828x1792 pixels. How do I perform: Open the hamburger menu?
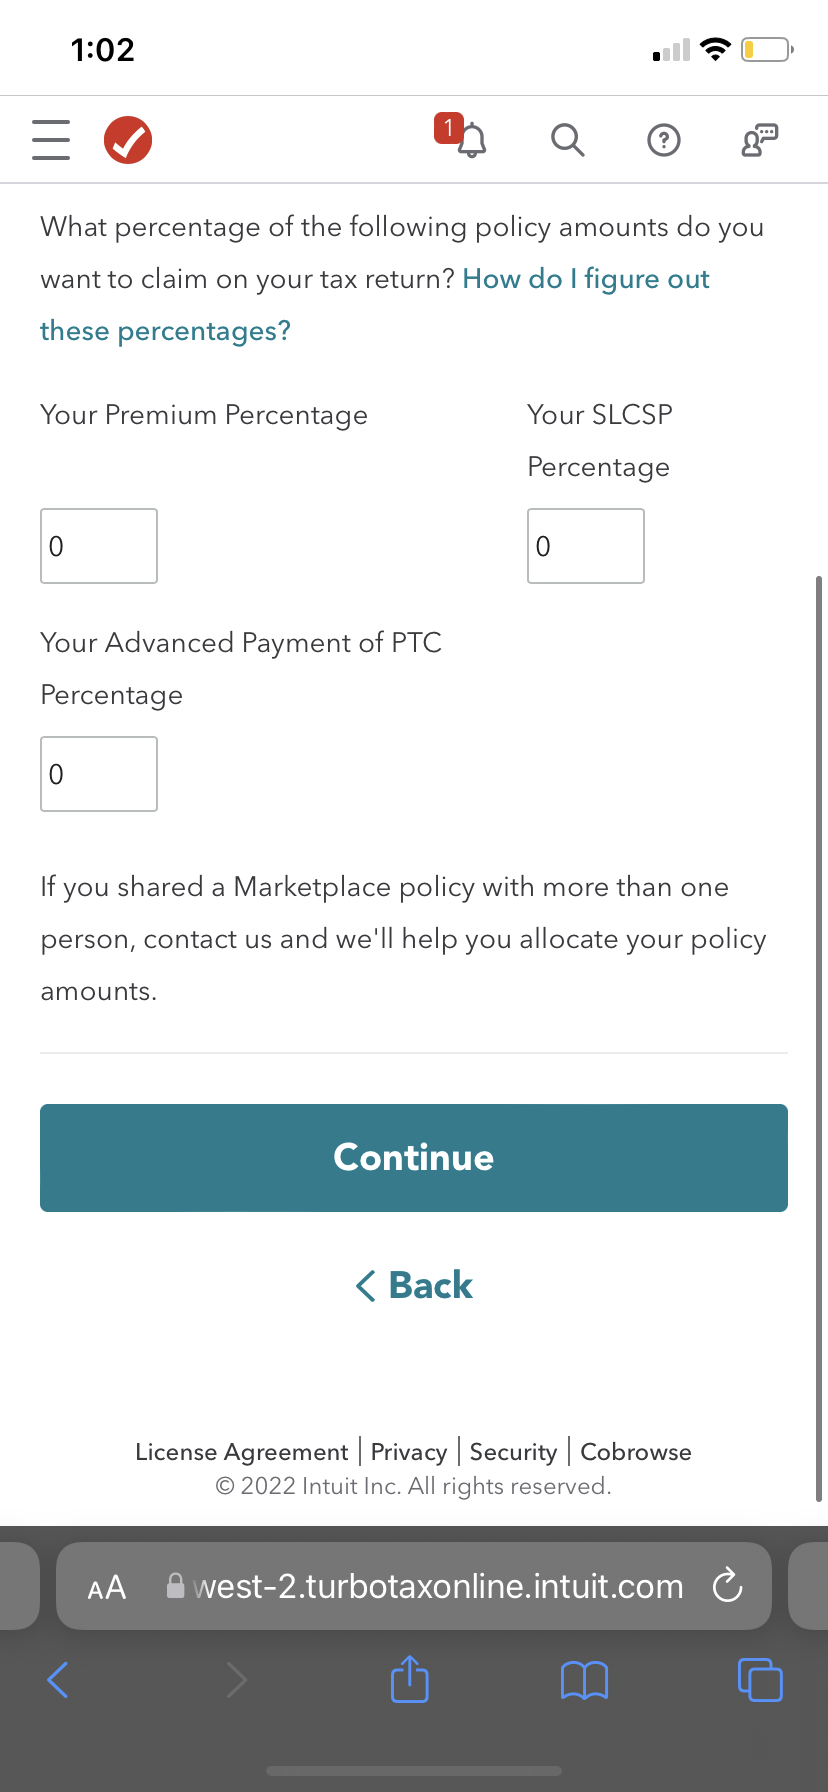click(51, 140)
